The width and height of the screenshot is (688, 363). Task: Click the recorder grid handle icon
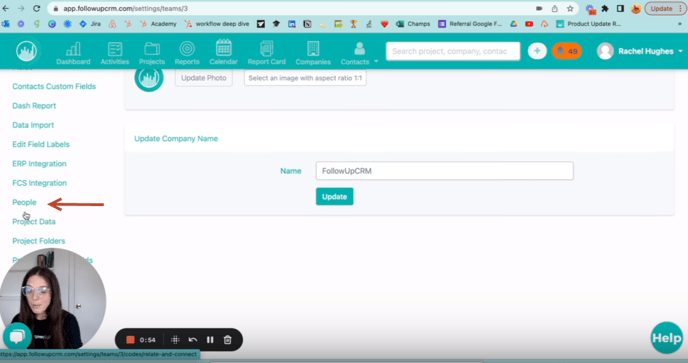175,340
